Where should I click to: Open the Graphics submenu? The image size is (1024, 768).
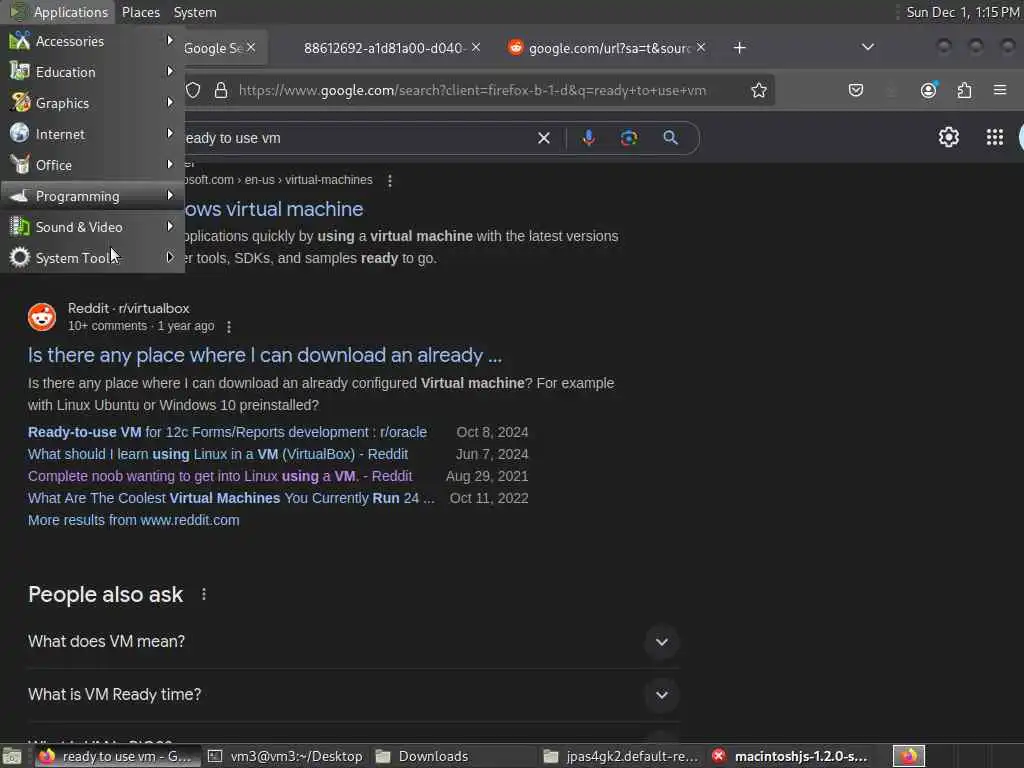tap(92, 103)
